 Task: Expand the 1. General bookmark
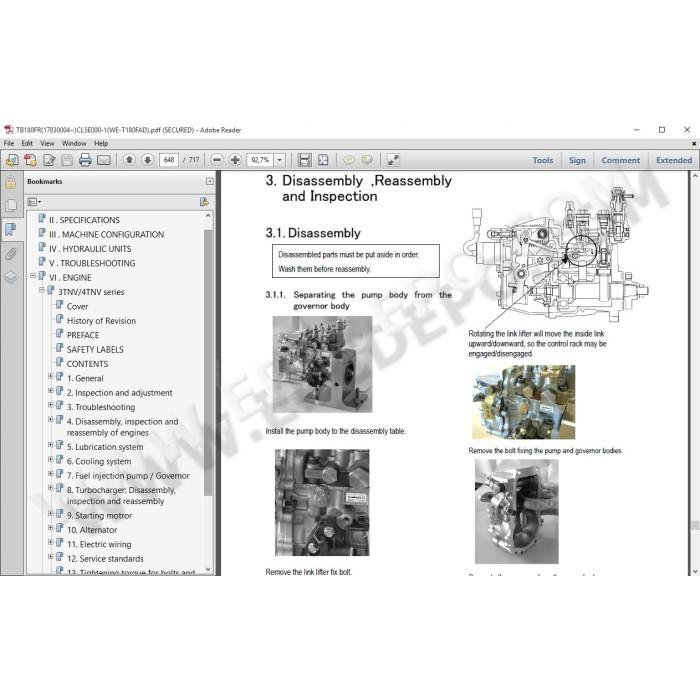point(50,376)
